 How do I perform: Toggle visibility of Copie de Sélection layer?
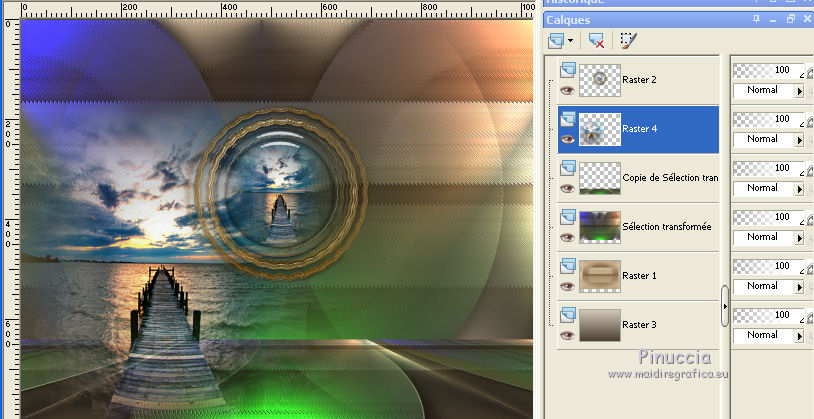[x=567, y=188]
